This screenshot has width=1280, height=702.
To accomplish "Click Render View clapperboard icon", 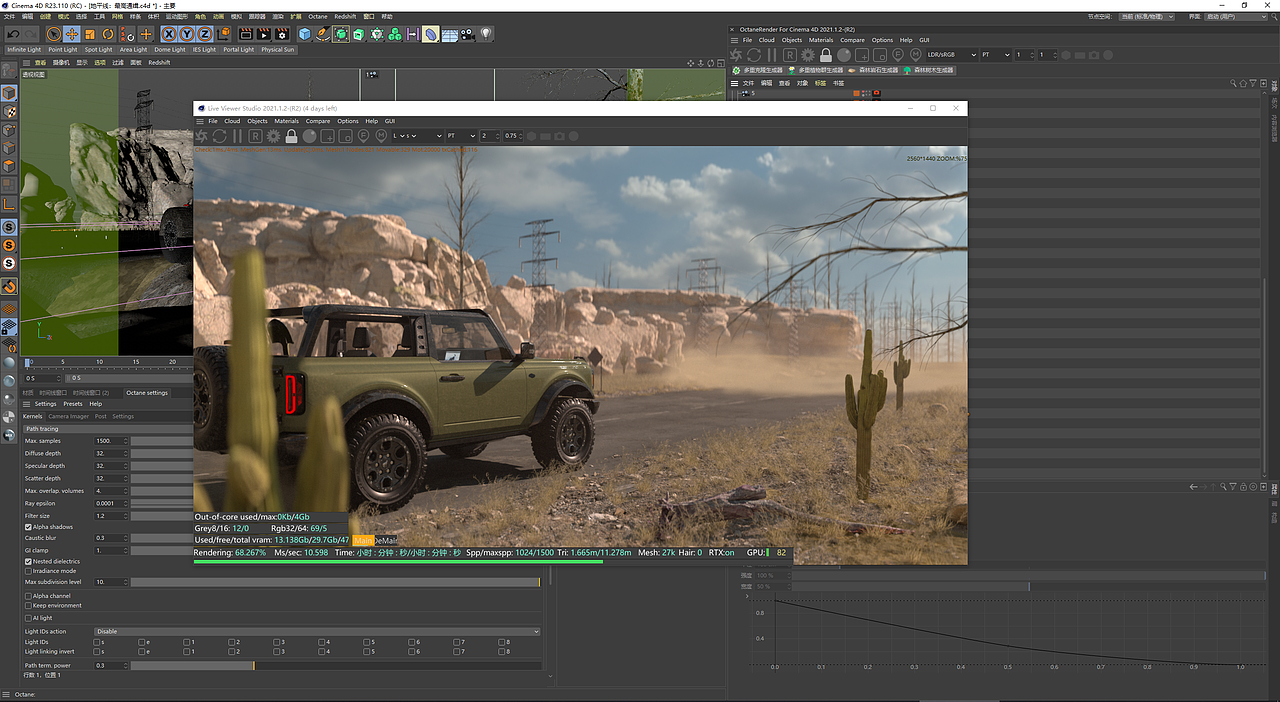I will tap(246, 34).
